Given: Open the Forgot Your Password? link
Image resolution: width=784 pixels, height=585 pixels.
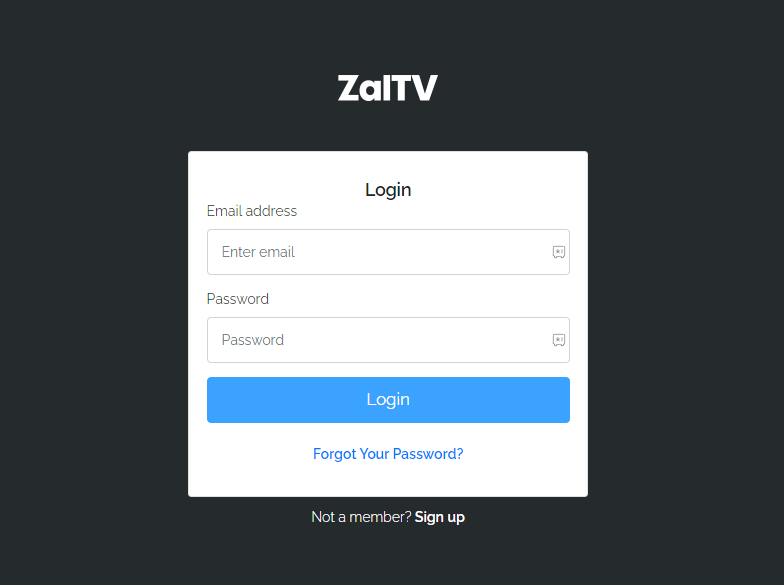Looking at the screenshot, I should [x=388, y=454].
